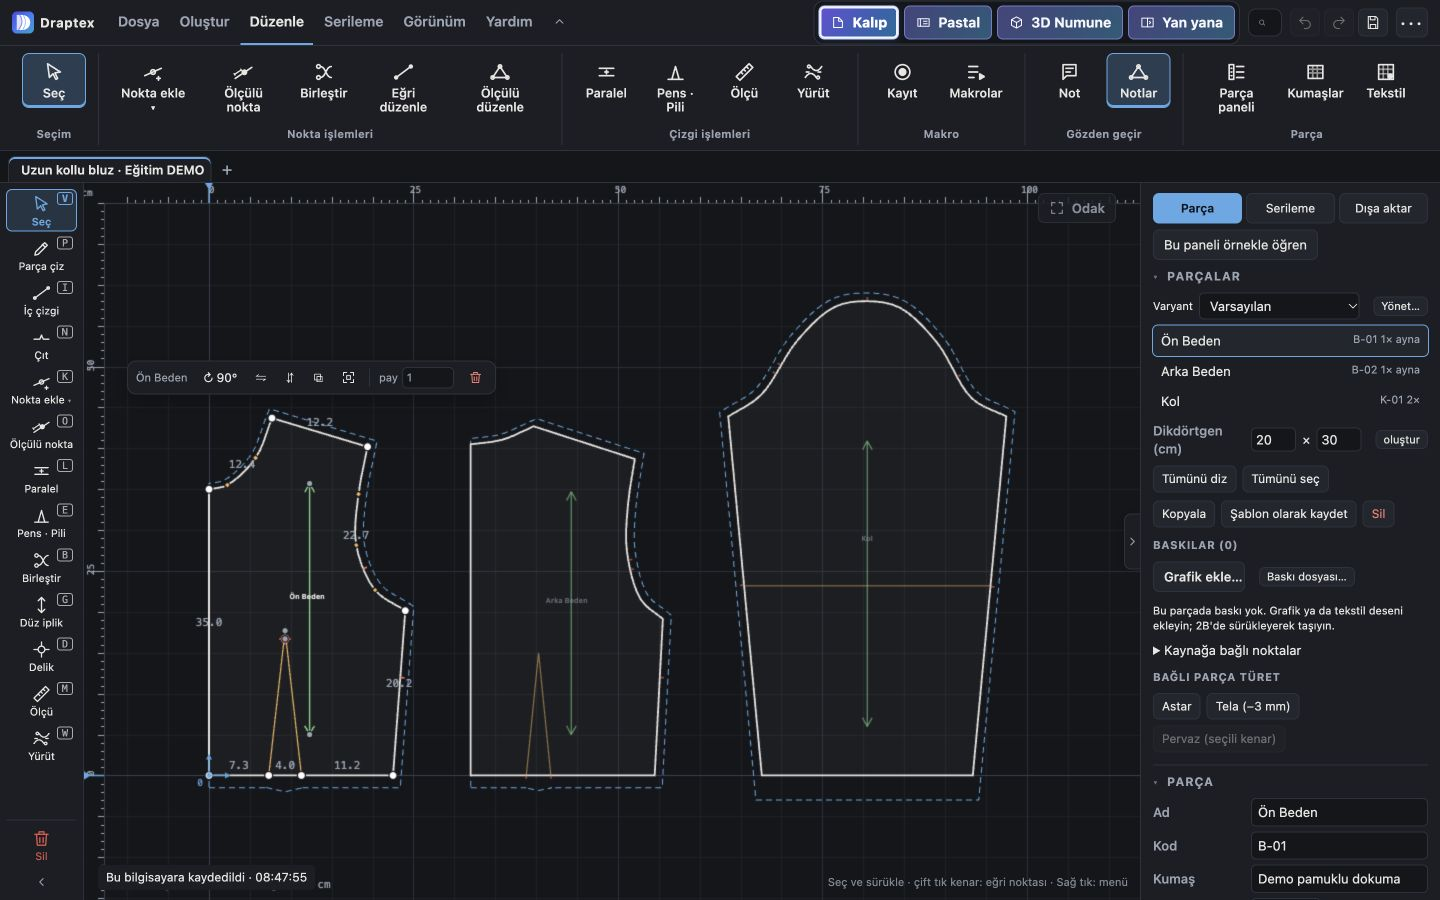Click the Astar derive button
Viewport: 1440px width, 900px height.
pos(1176,706)
